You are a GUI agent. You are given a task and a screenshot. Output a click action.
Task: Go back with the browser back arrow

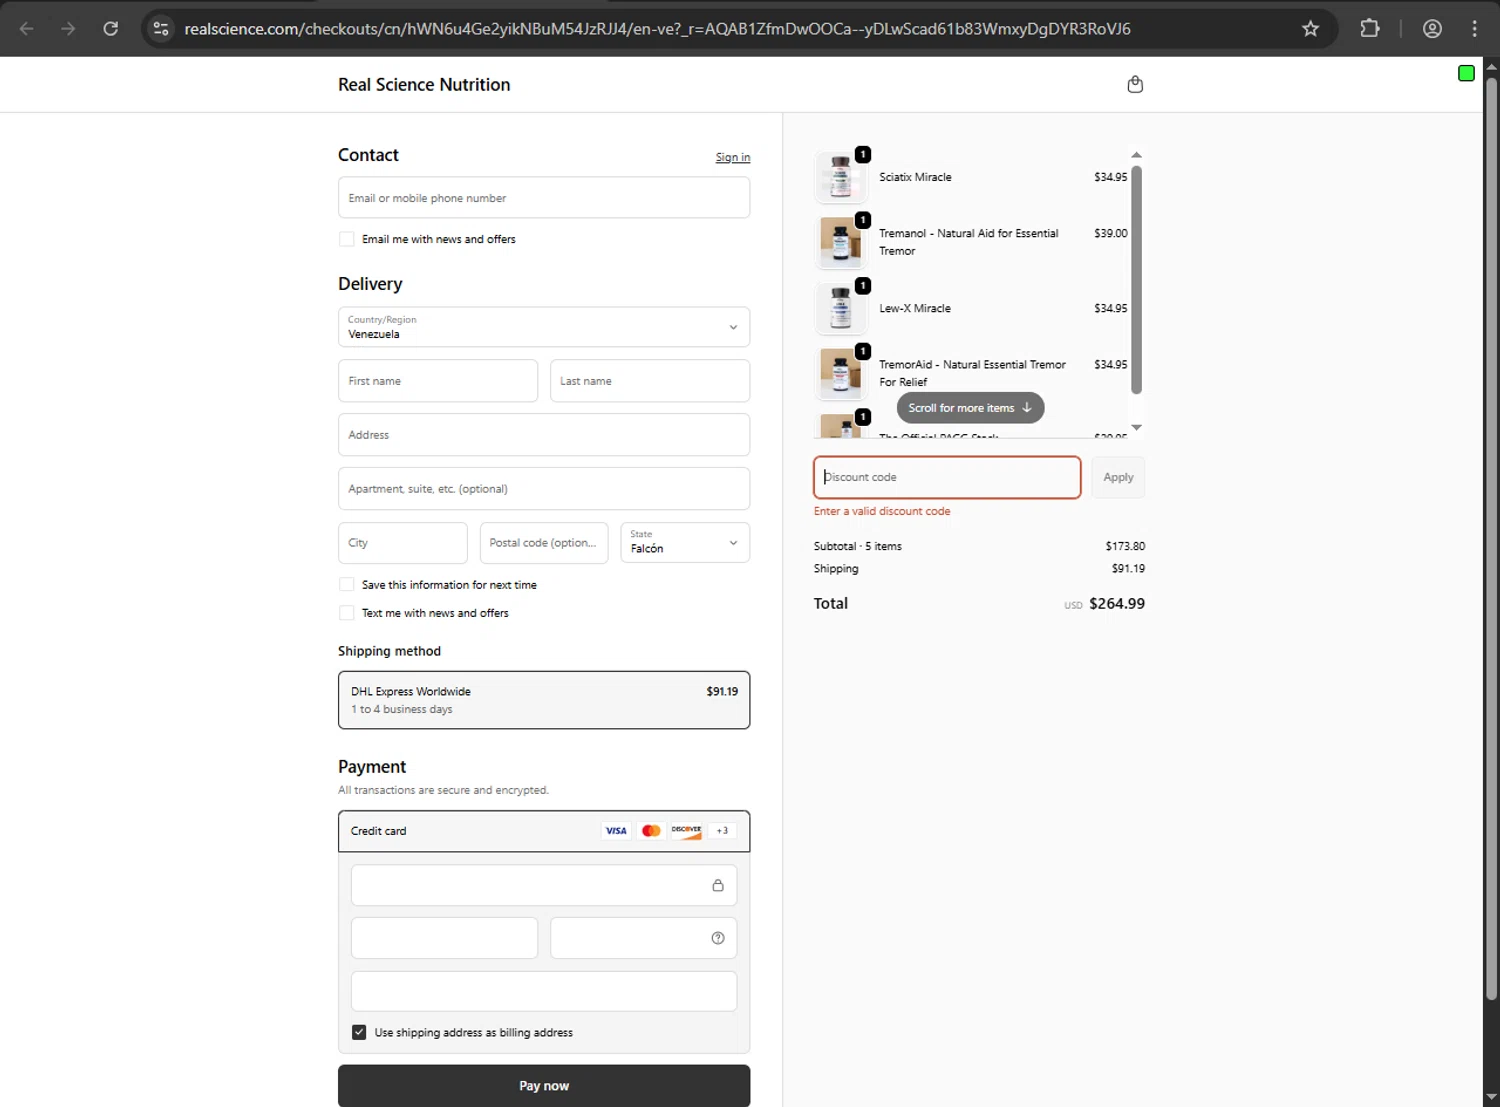[x=27, y=29]
